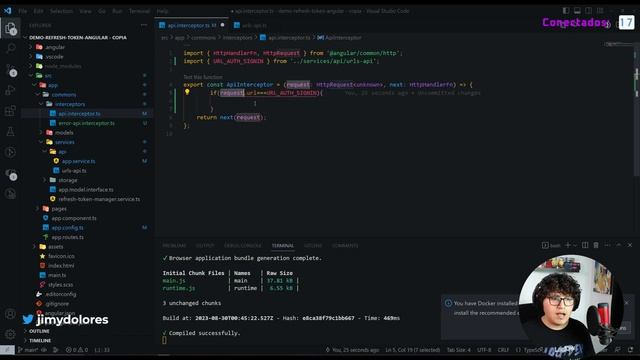Open the Explorer more actions ellipsis

144,25
